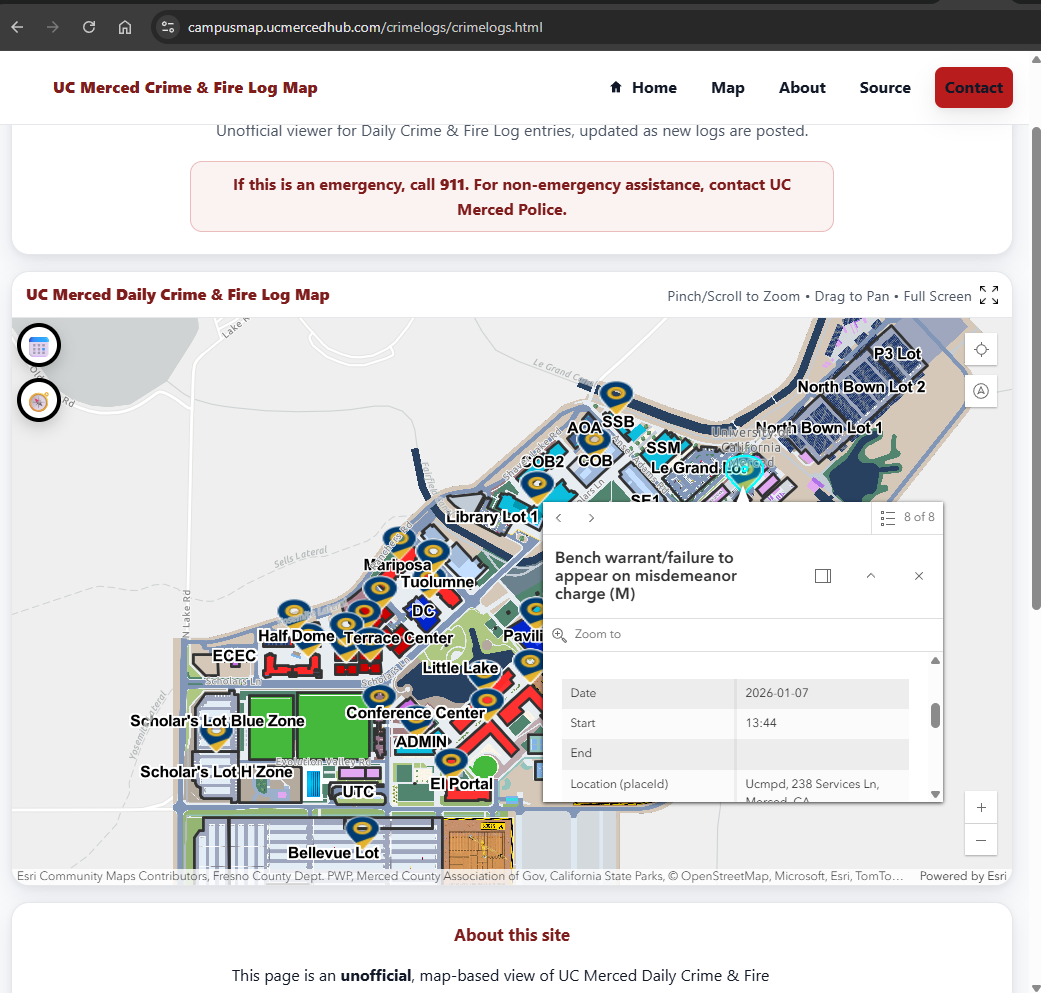Enter full screen view of the crime map

(x=988, y=296)
